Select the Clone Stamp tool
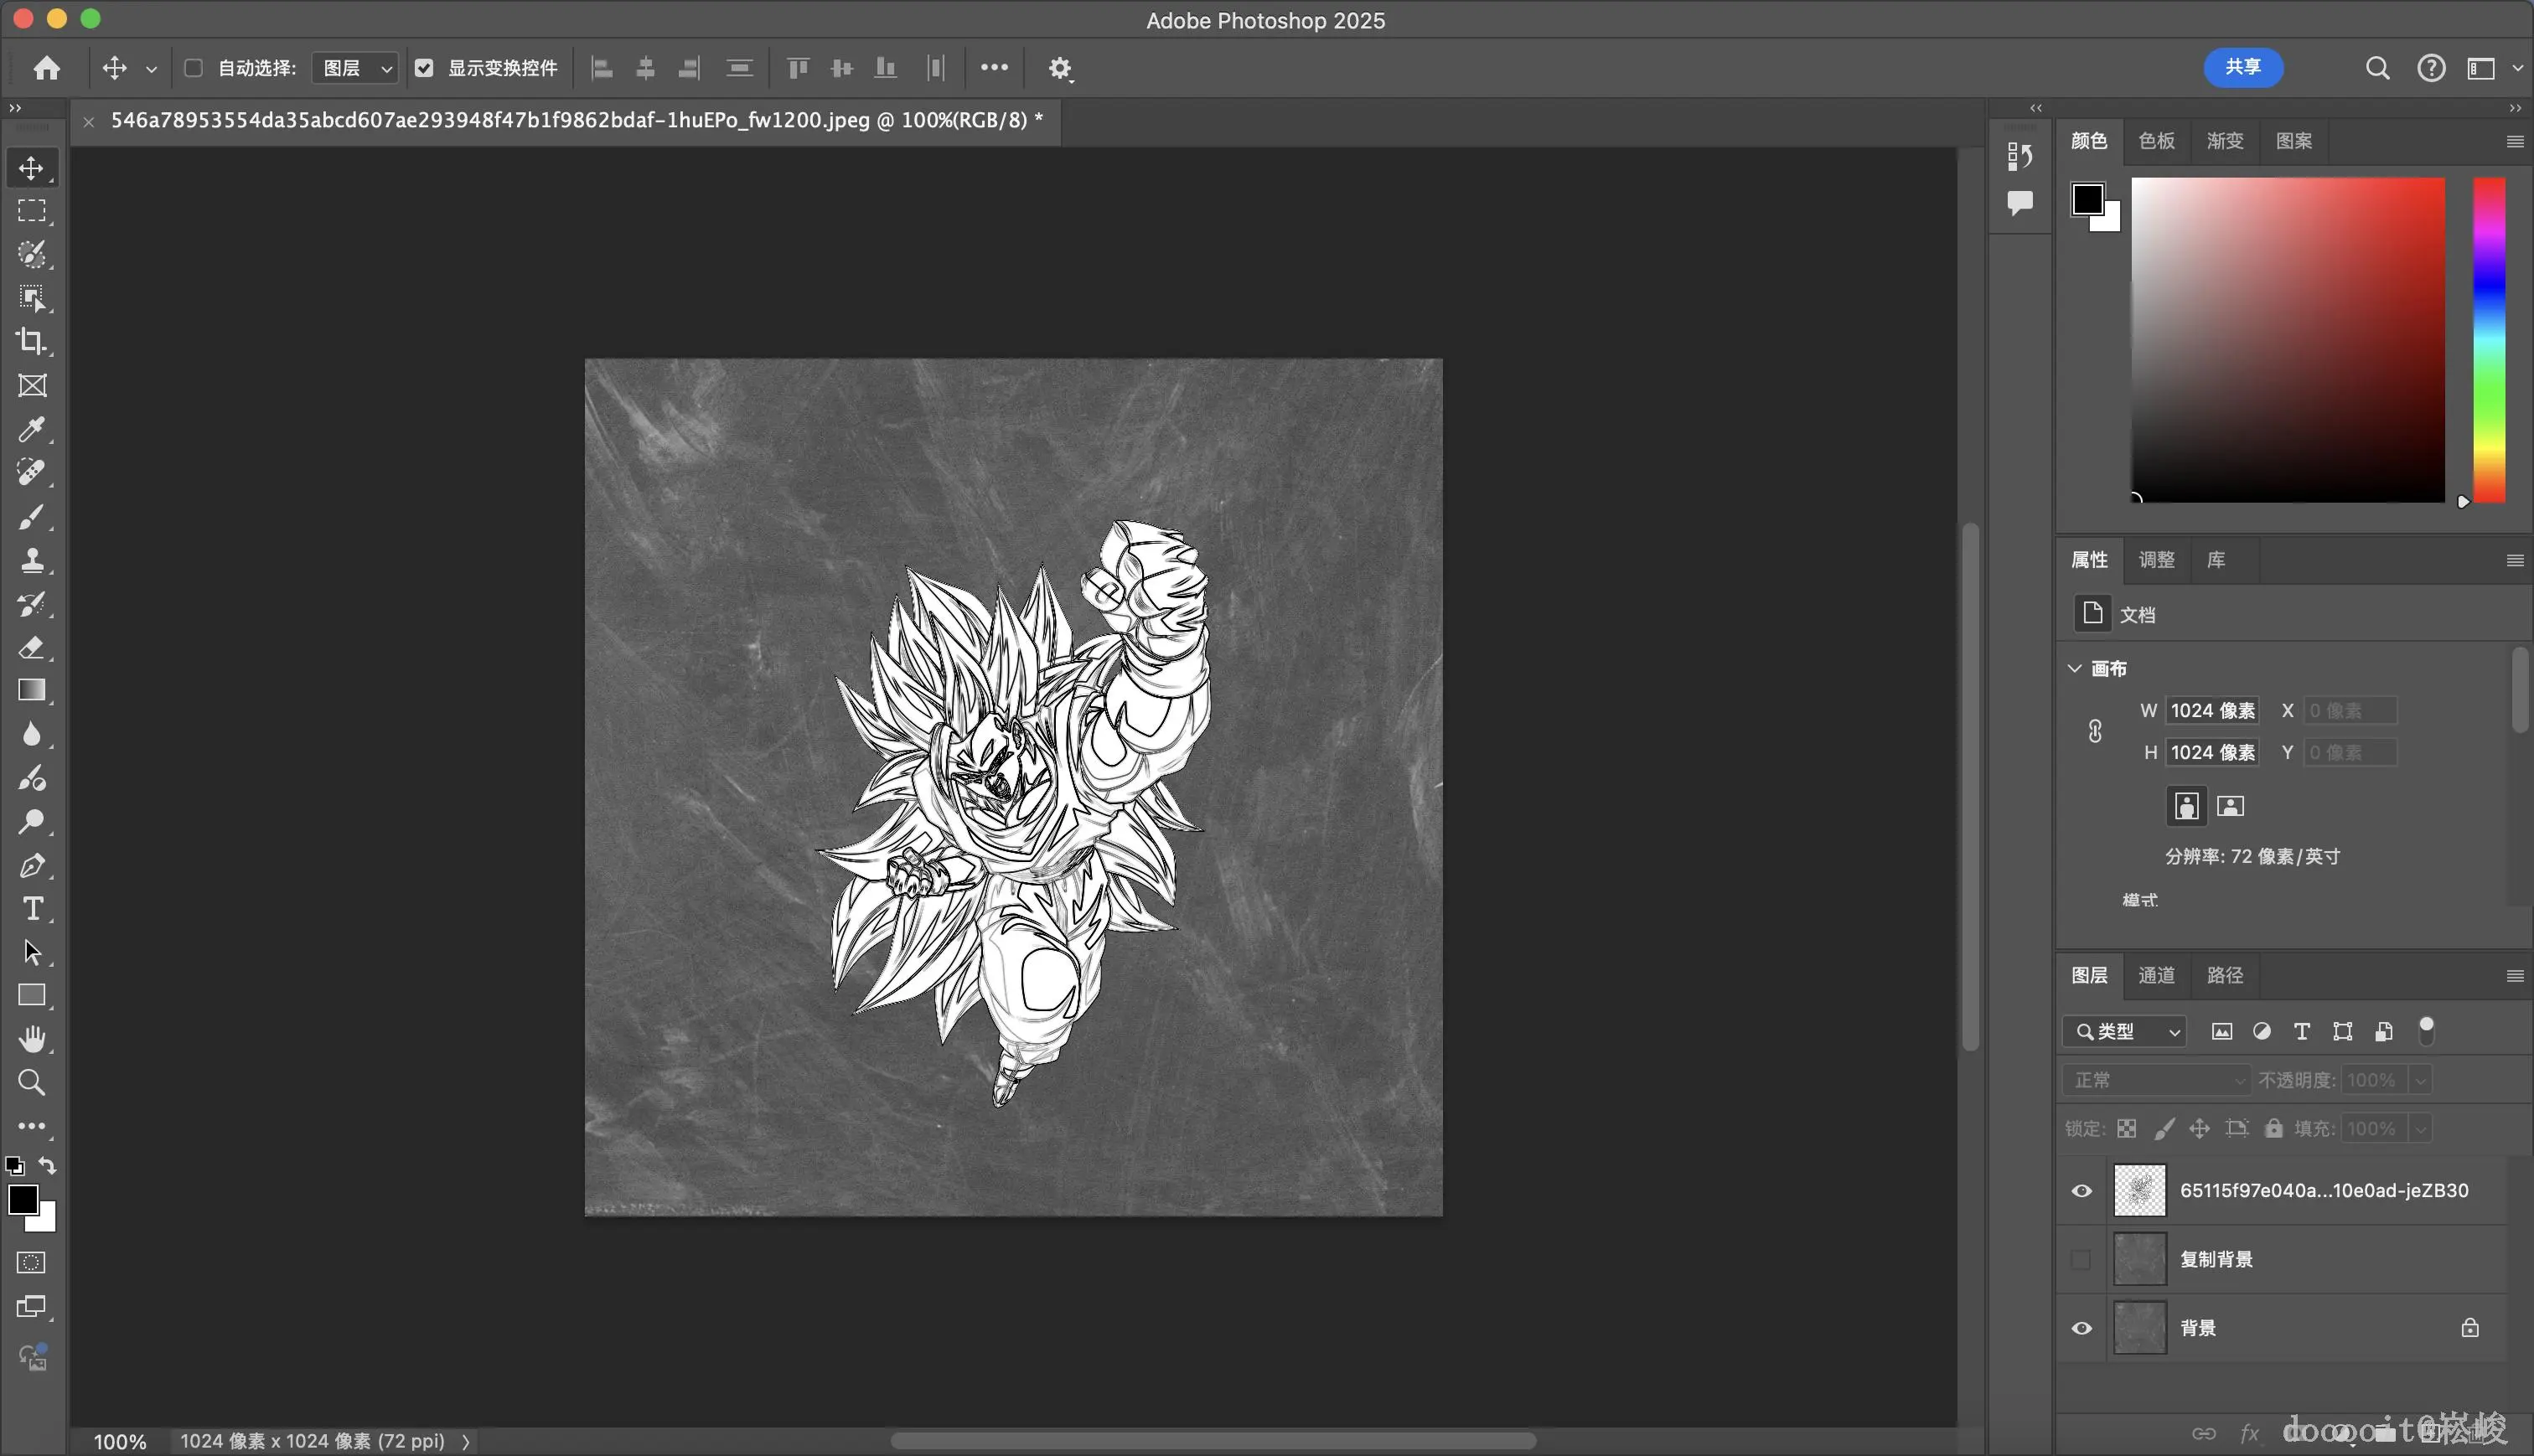Viewport: 2534px width, 1456px height. pyautogui.click(x=31, y=560)
